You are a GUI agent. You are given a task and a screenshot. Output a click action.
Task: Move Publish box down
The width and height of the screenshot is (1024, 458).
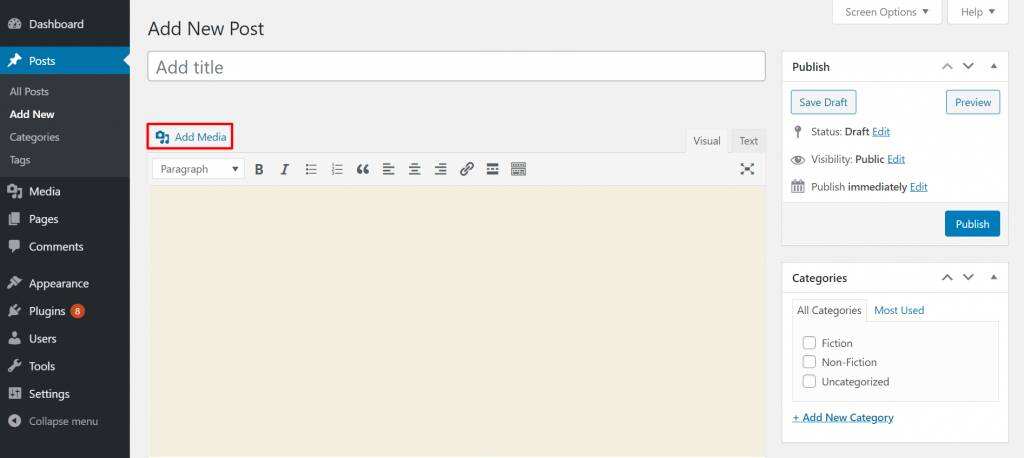click(x=968, y=67)
